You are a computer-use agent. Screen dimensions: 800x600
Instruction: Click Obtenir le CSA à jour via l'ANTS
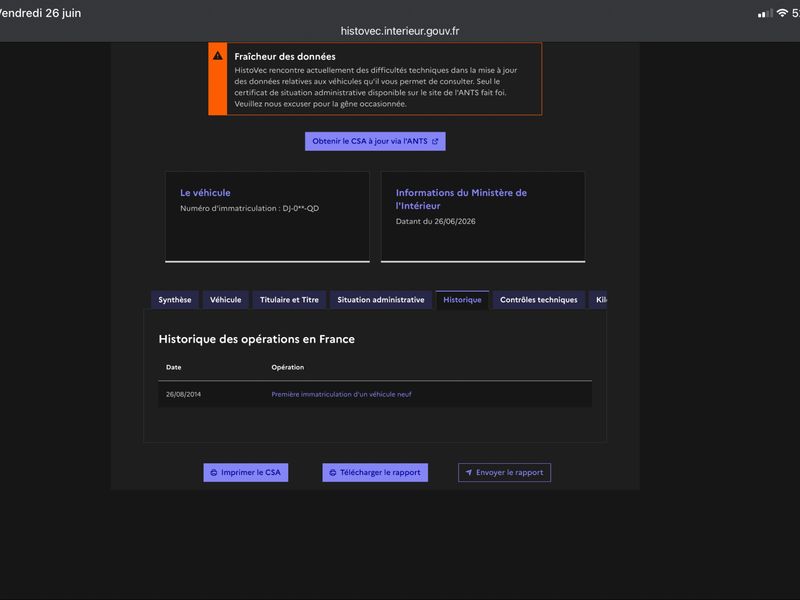click(375, 141)
